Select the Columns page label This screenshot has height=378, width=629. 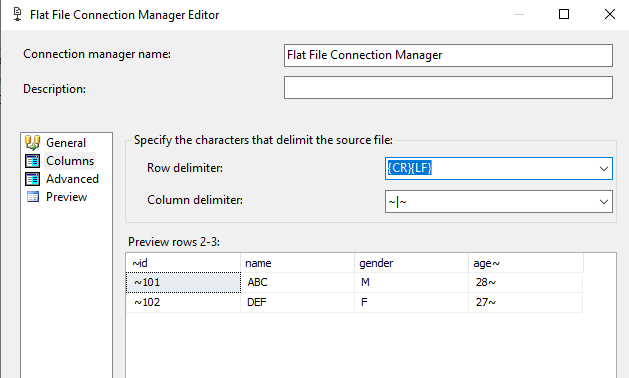[x=70, y=161]
